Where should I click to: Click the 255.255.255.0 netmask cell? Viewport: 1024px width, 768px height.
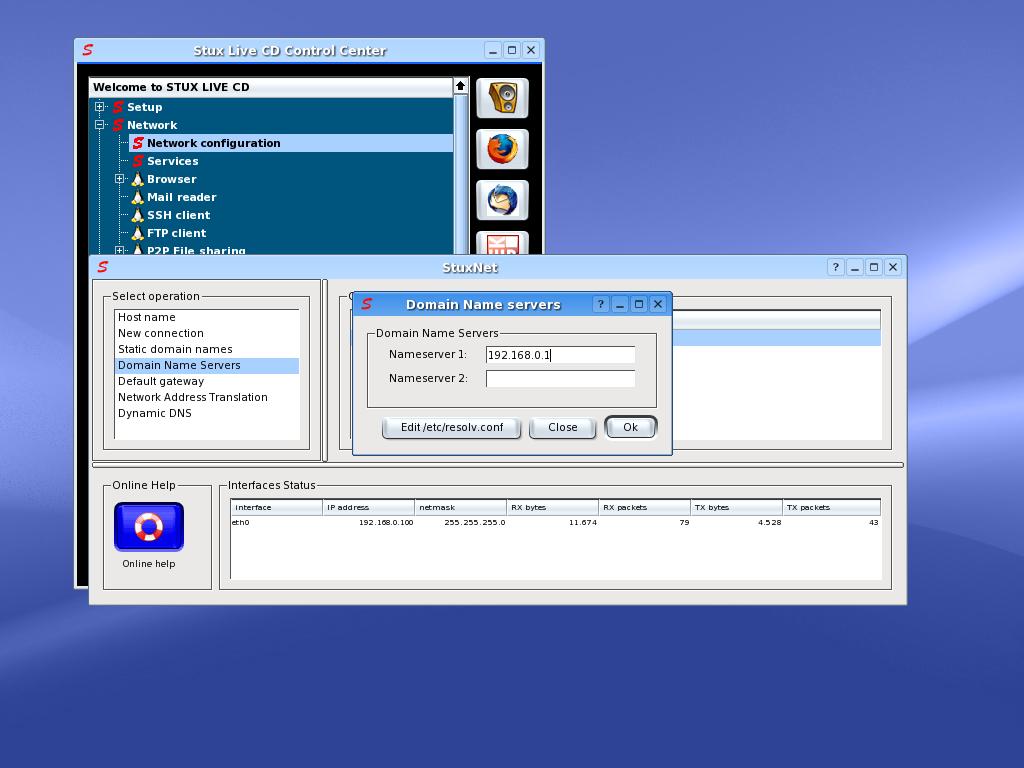point(475,522)
